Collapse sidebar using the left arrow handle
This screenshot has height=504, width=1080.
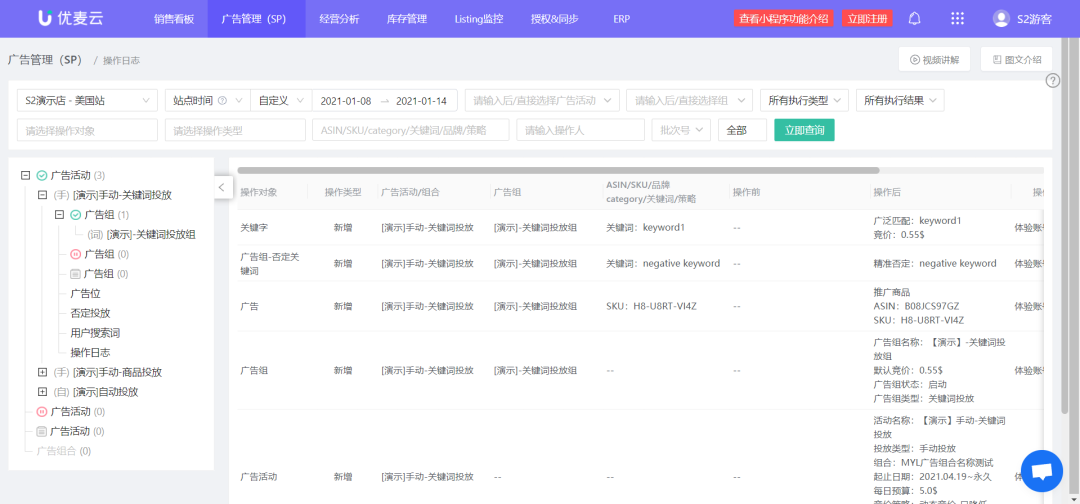point(223,187)
